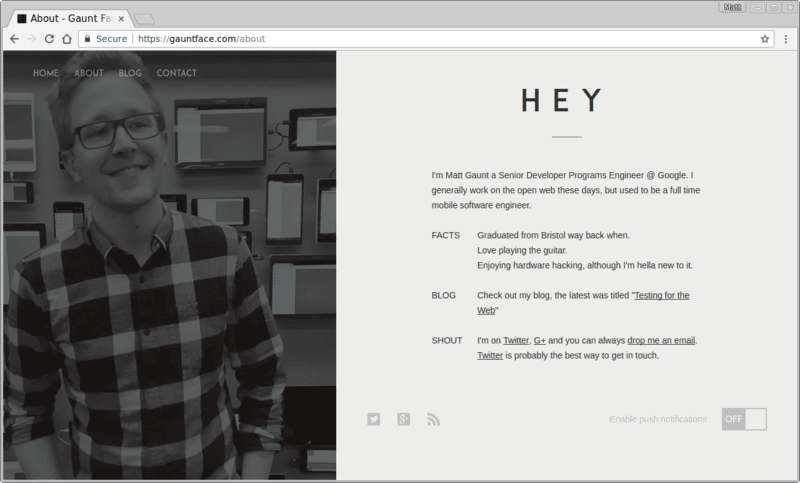Click the Twitter icon in the footer

pos(373,419)
